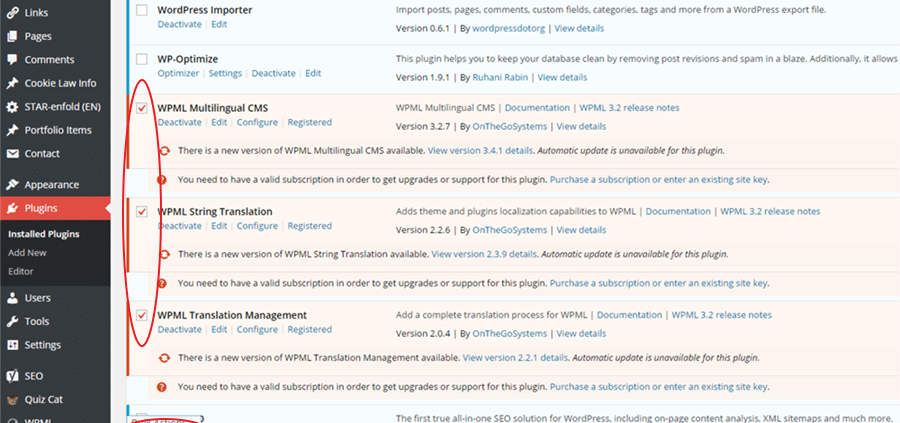Image resolution: width=900 pixels, height=423 pixels.
Task: Click Edit under WPML Translation Management
Action: pos(219,329)
